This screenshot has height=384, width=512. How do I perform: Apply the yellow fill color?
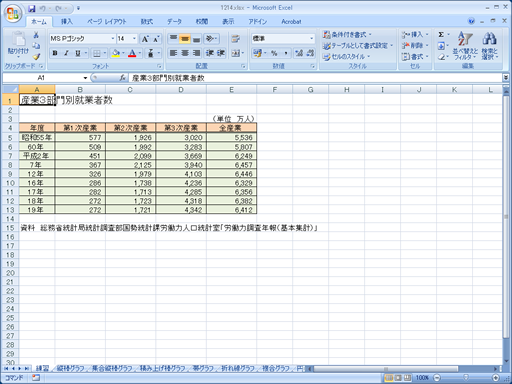[116, 53]
